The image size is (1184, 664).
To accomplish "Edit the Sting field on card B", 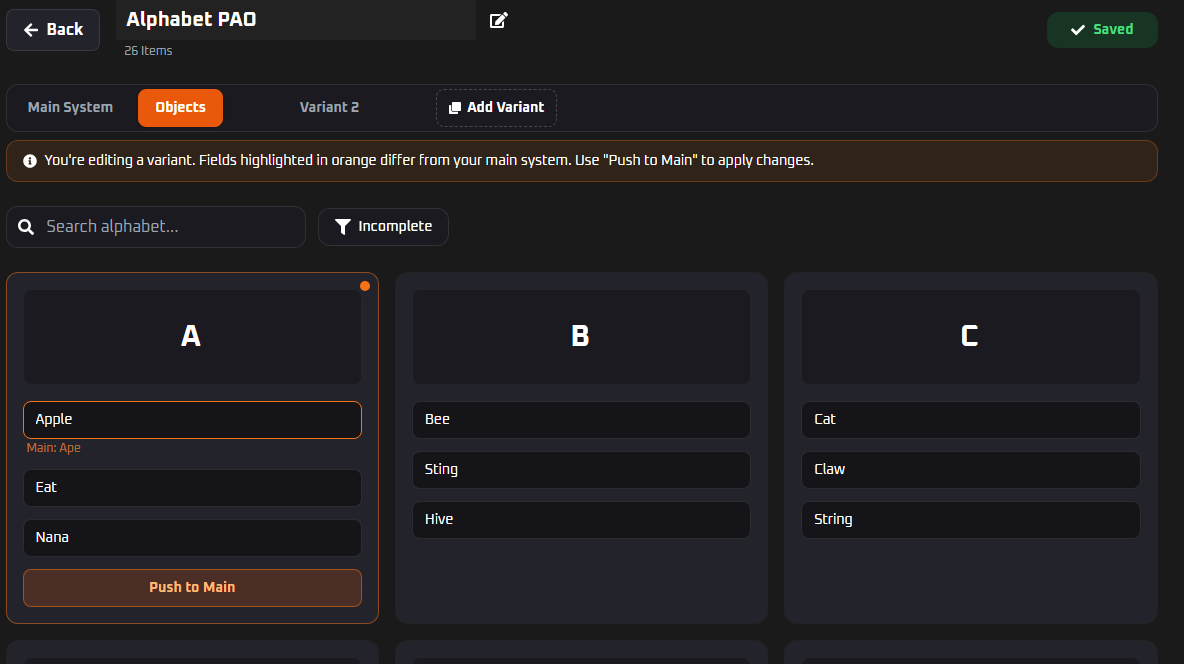I will (x=581, y=470).
